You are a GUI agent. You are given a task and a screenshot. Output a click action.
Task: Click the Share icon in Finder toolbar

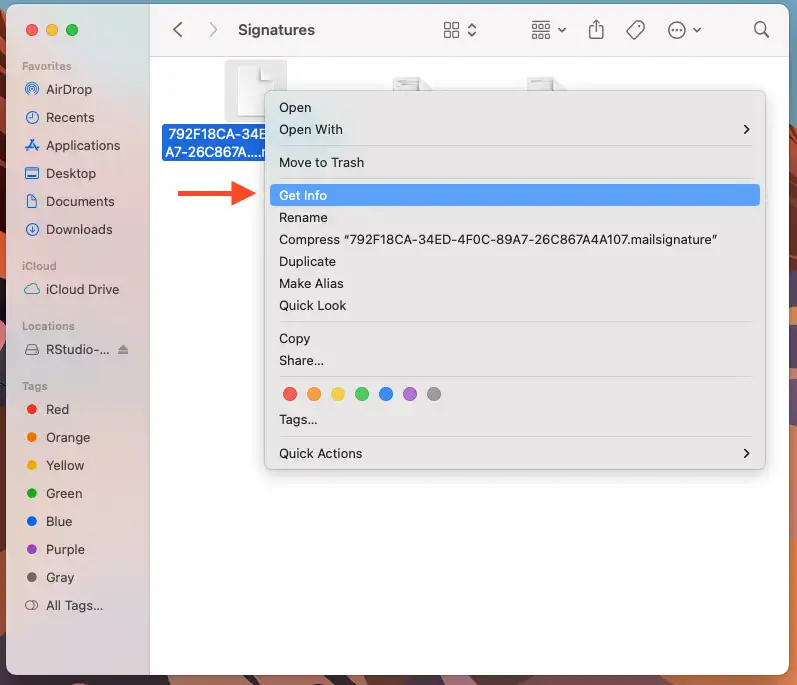pyautogui.click(x=597, y=30)
